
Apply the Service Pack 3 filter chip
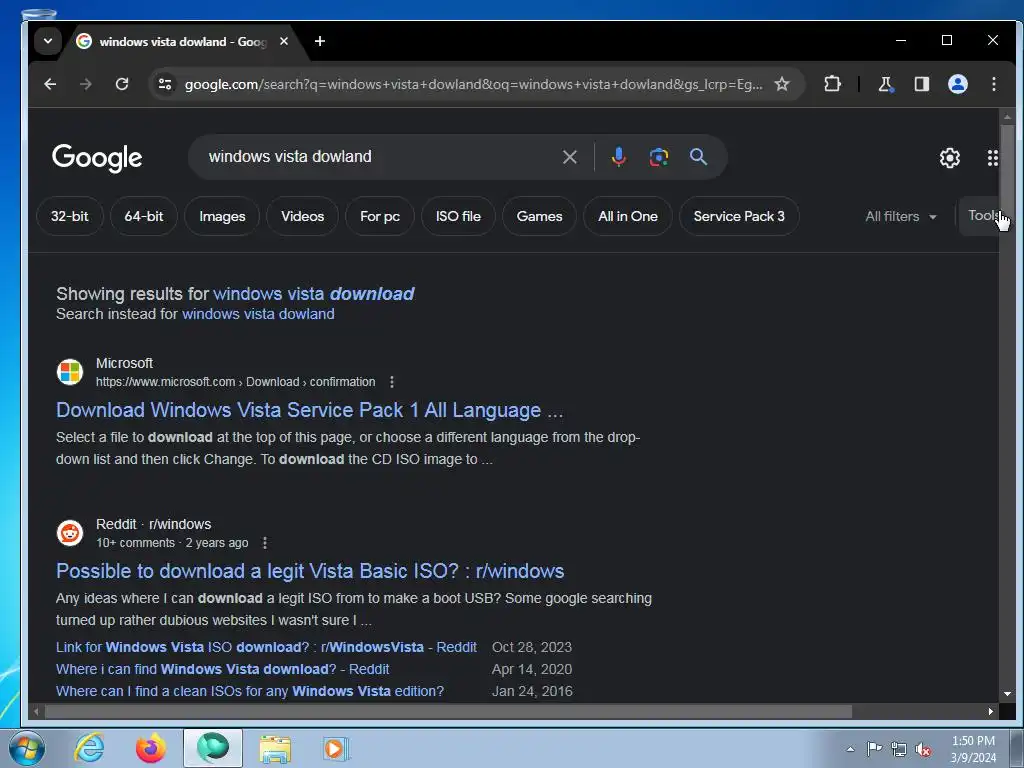coord(739,216)
